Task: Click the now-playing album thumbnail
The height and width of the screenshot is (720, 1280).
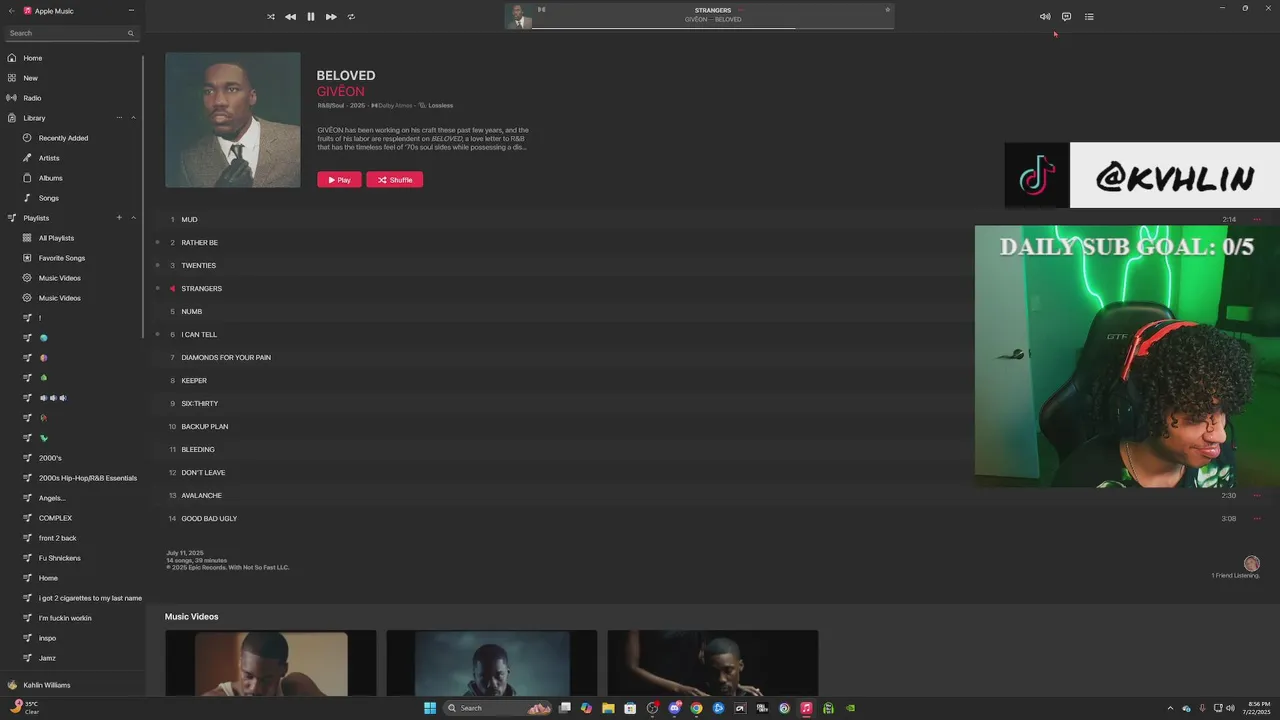Action: [x=518, y=16]
